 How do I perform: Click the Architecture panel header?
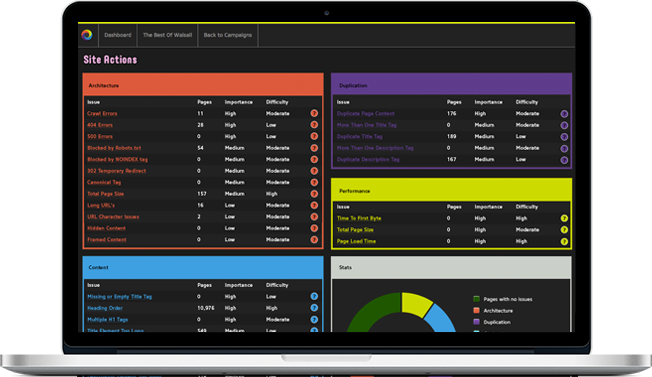(203, 85)
